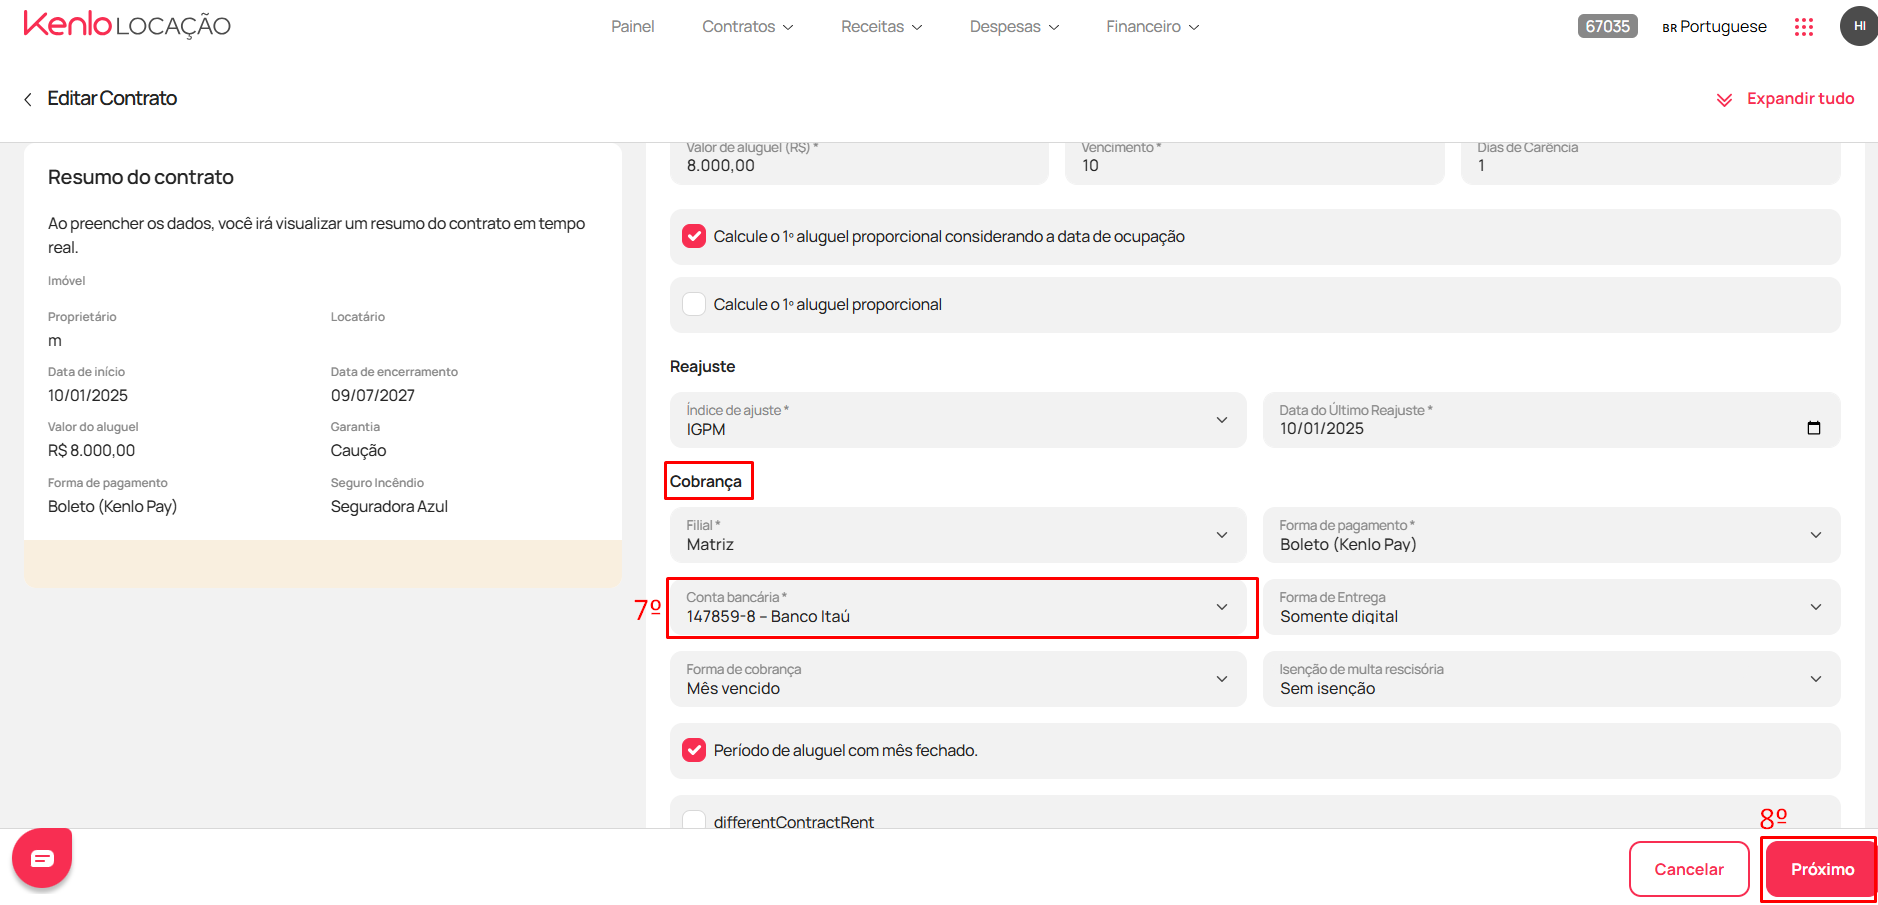The height and width of the screenshot is (905, 1878).
Task: Uncheck first proportional rent by occupation date
Action: point(694,236)
